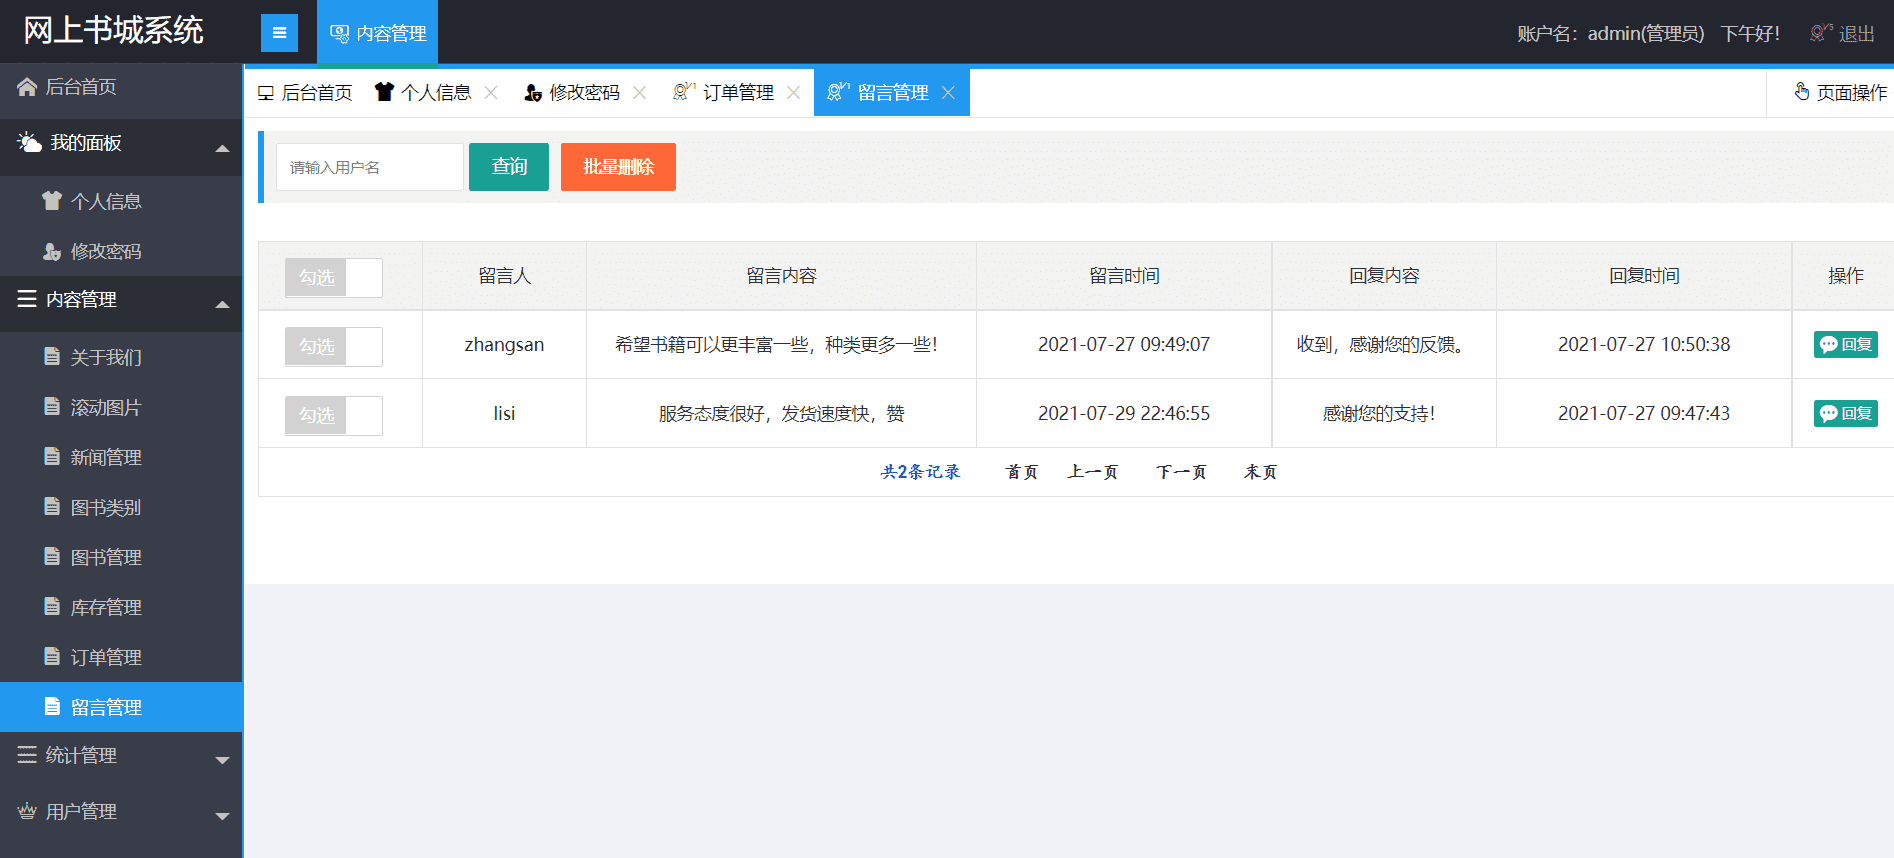Click the 退出 logout link

1857,34
